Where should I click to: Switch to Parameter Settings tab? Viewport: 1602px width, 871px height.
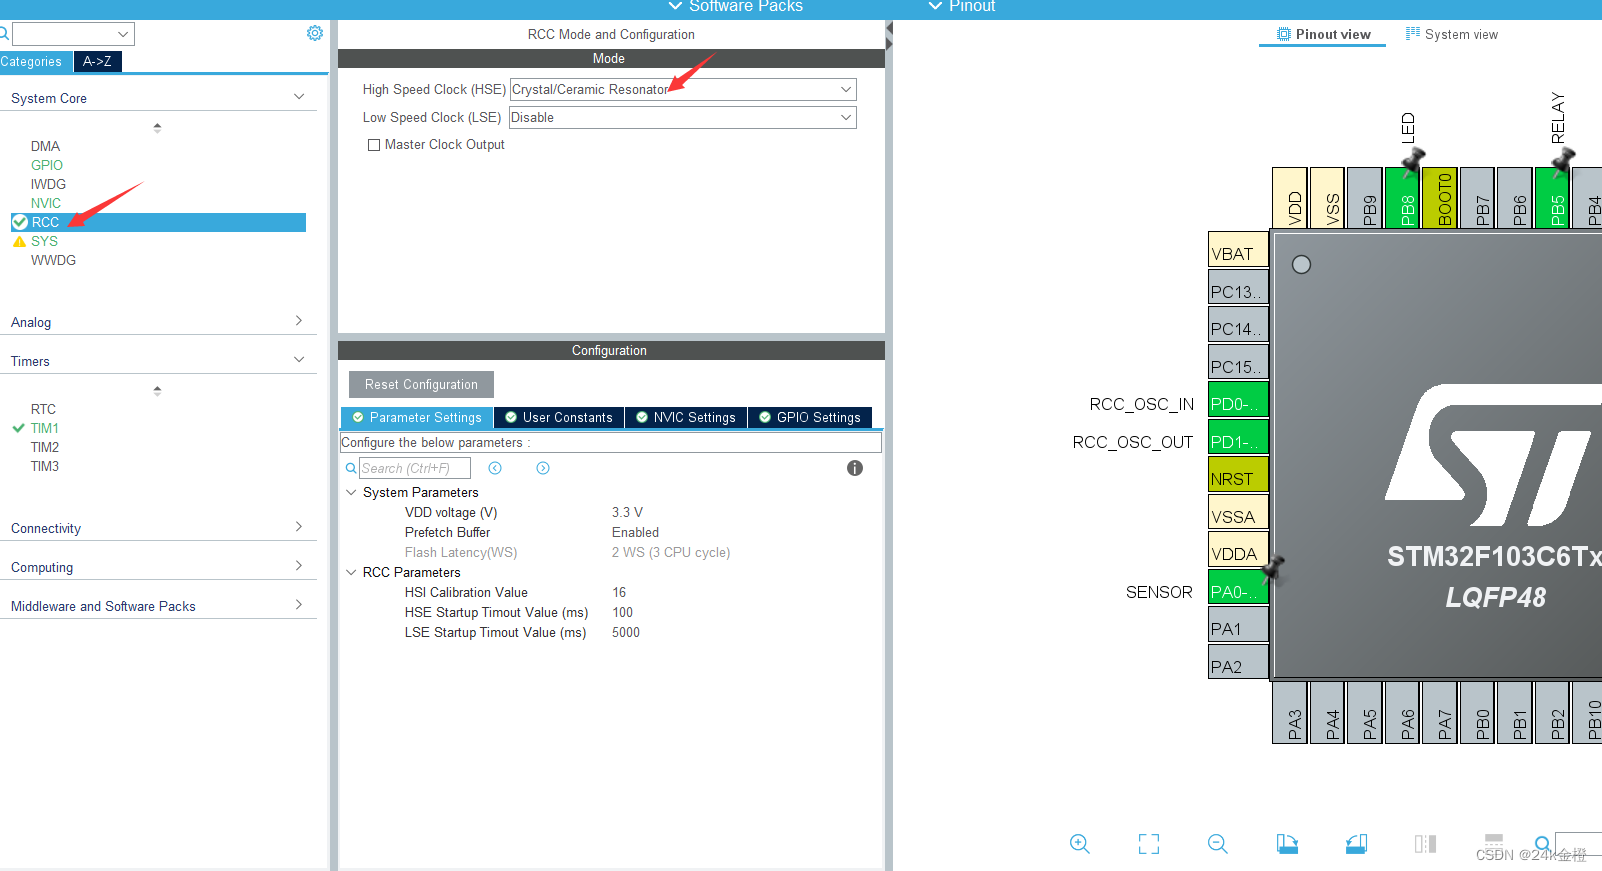417,417
